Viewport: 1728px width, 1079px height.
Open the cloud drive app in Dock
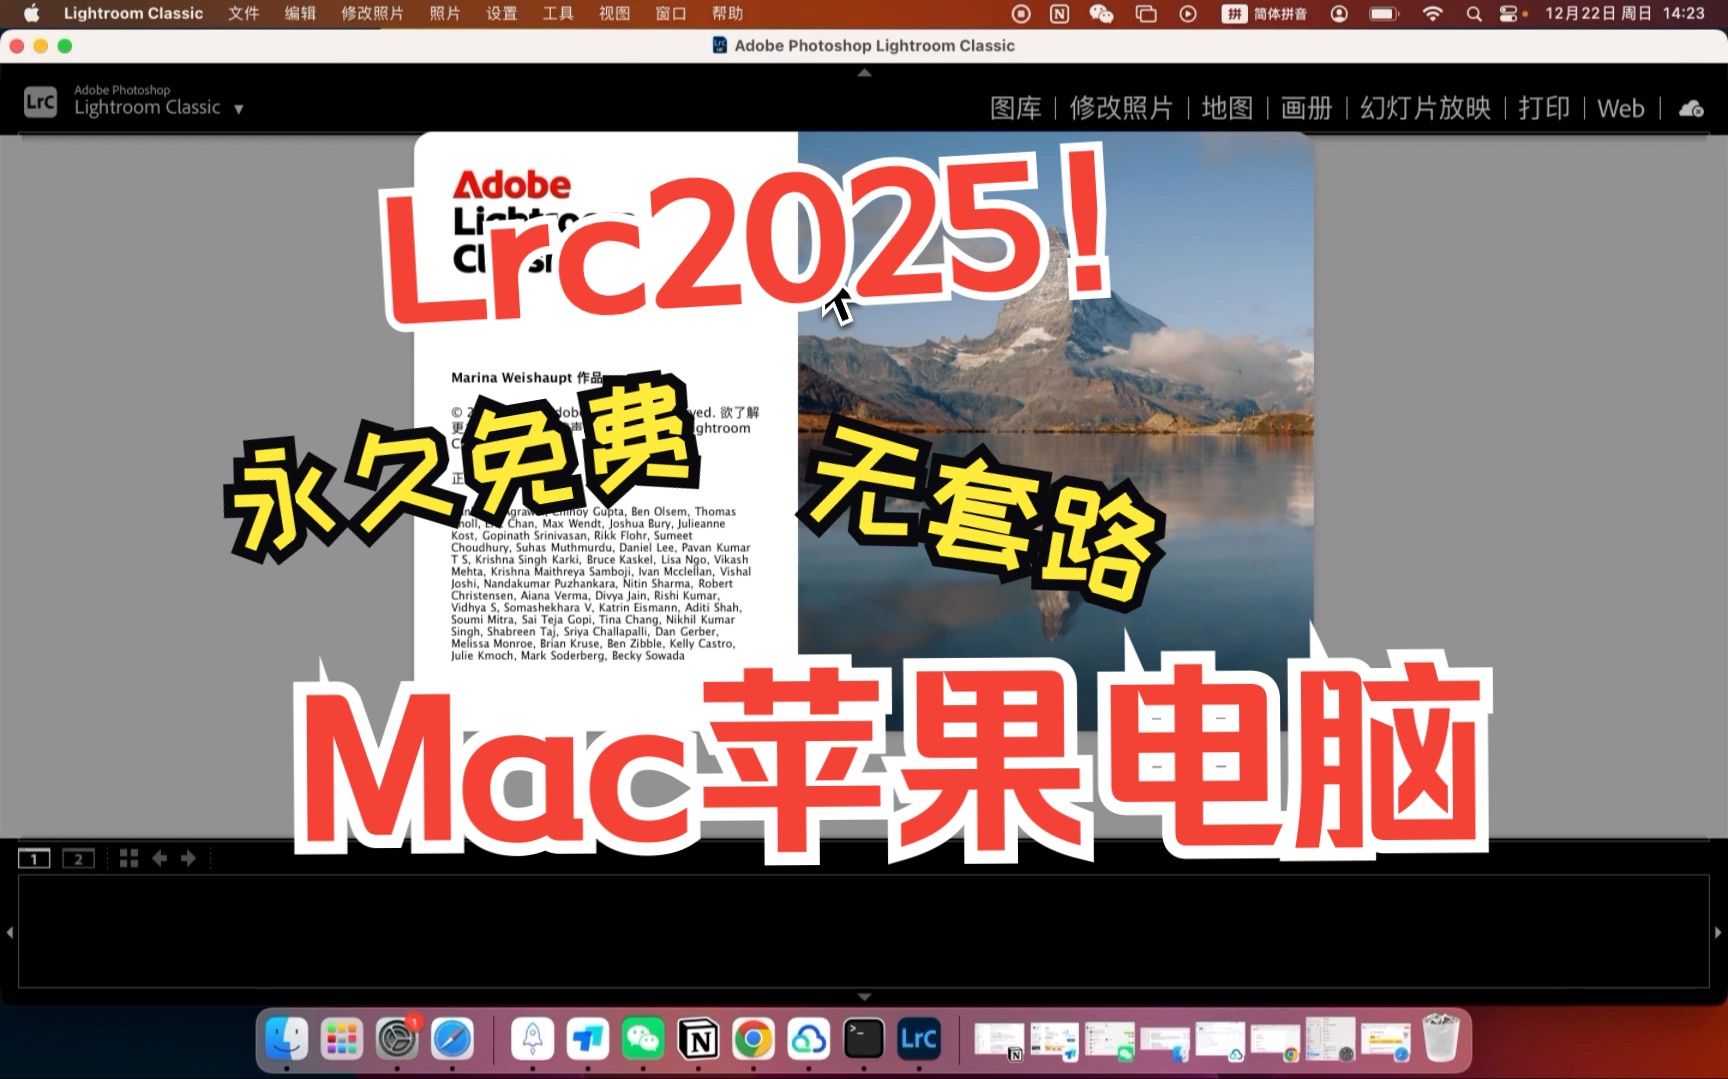(808, 1039)
